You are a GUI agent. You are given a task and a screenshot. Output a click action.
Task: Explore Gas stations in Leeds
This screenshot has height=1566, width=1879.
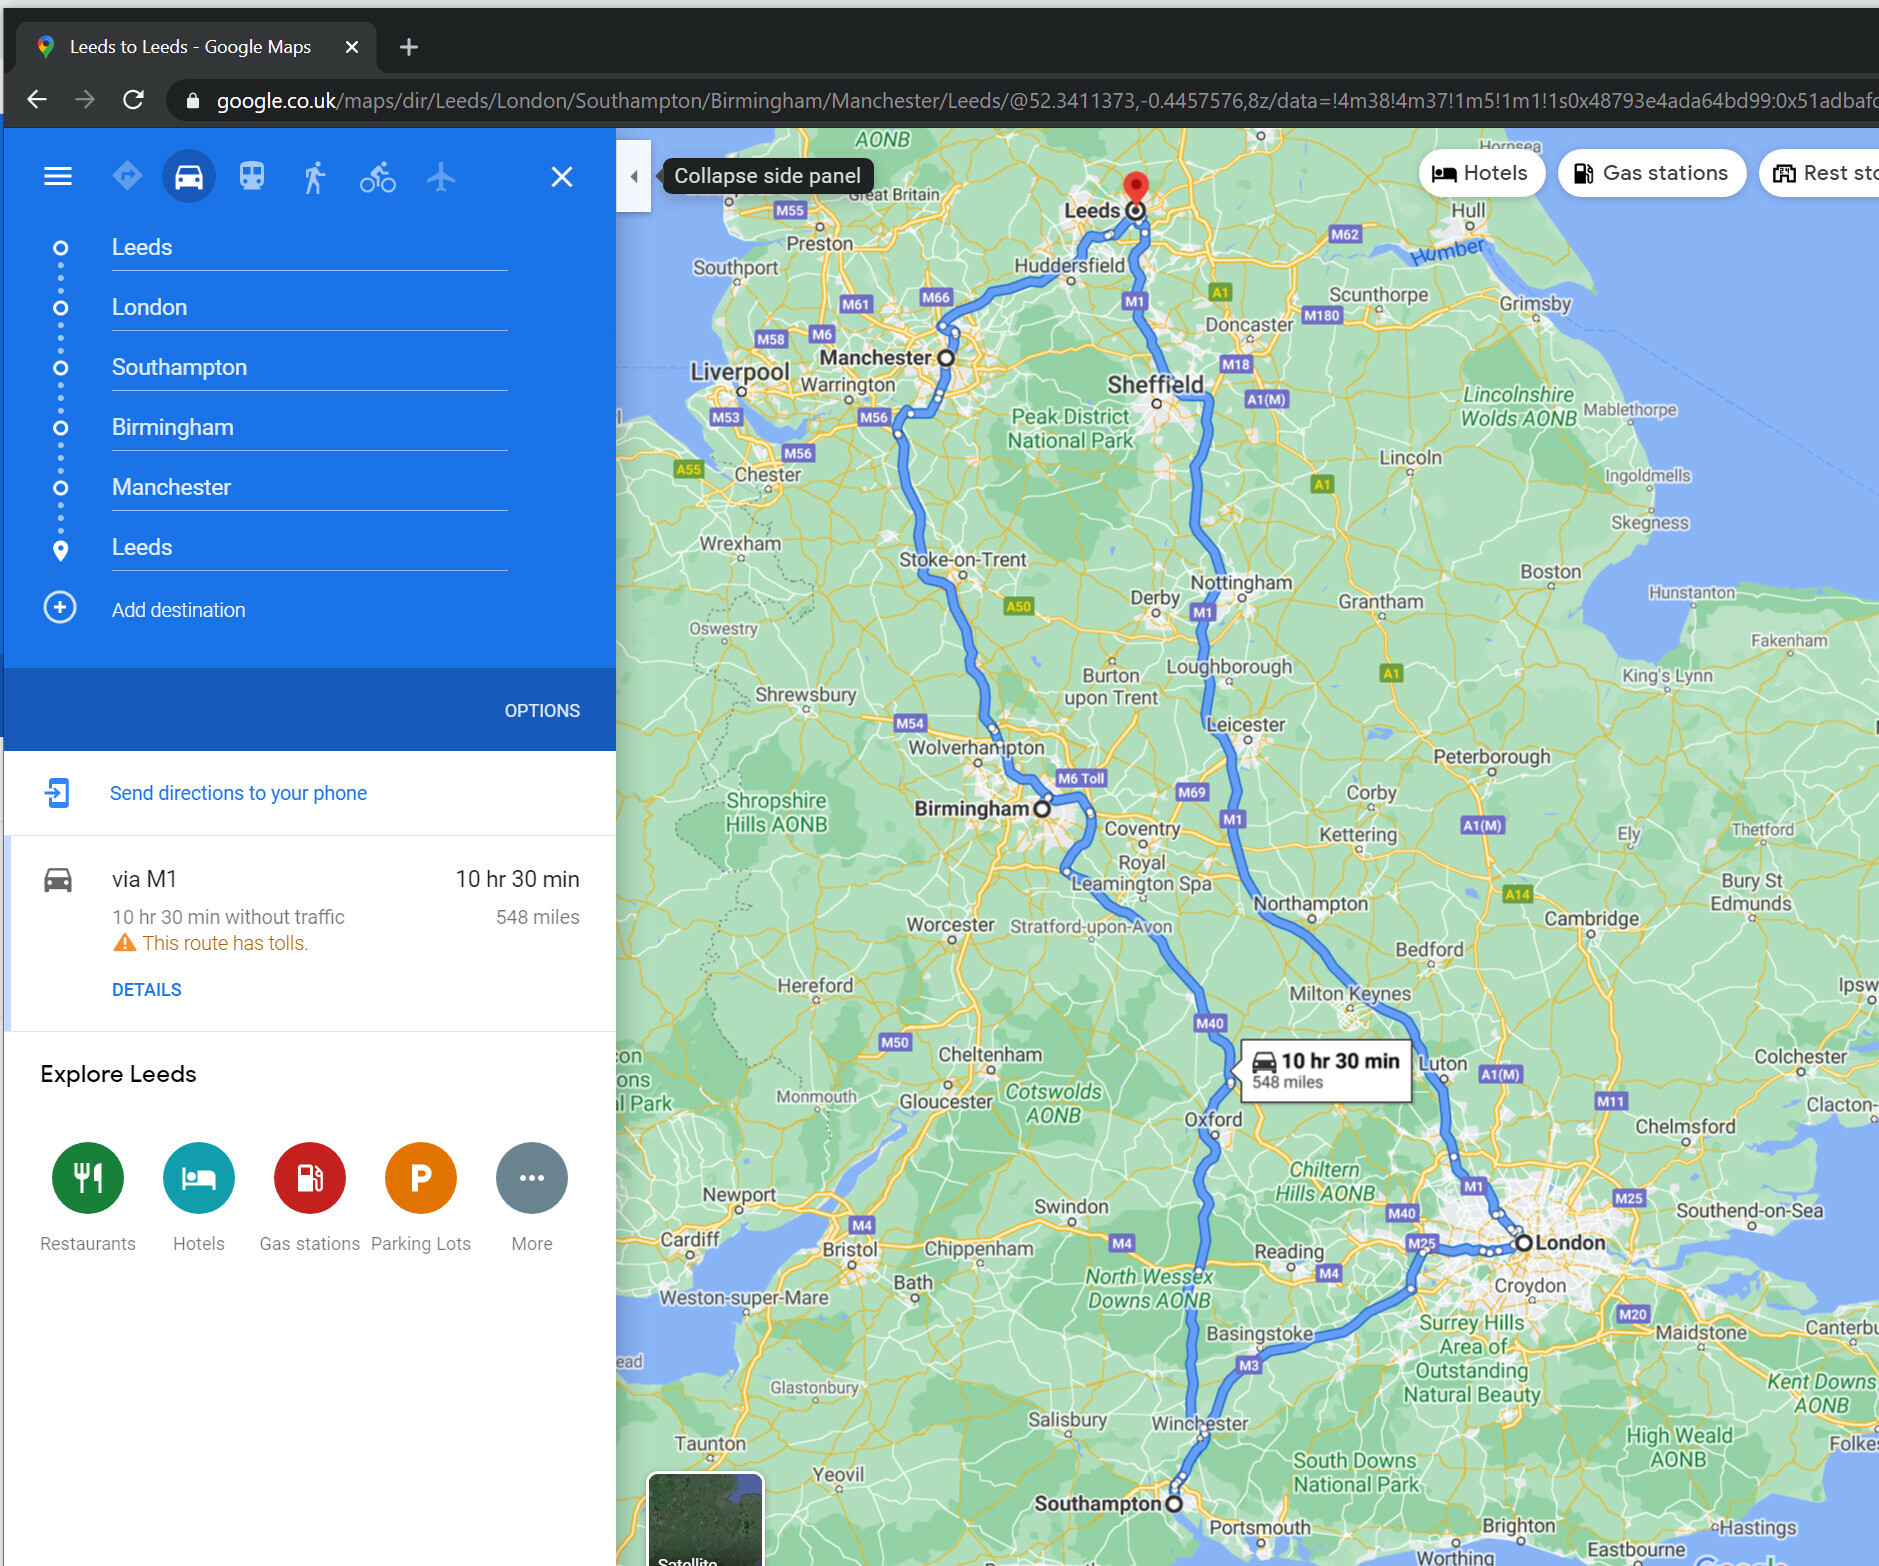tap(310, 1178)
